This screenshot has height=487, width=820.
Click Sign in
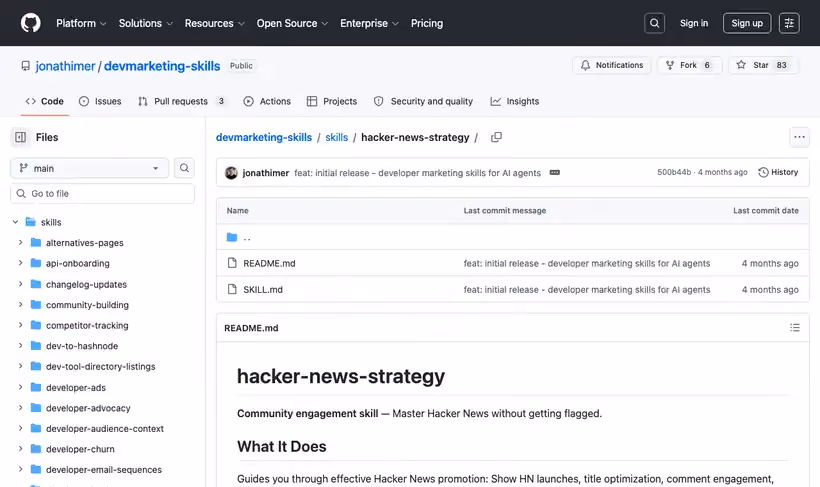point(693,23)
